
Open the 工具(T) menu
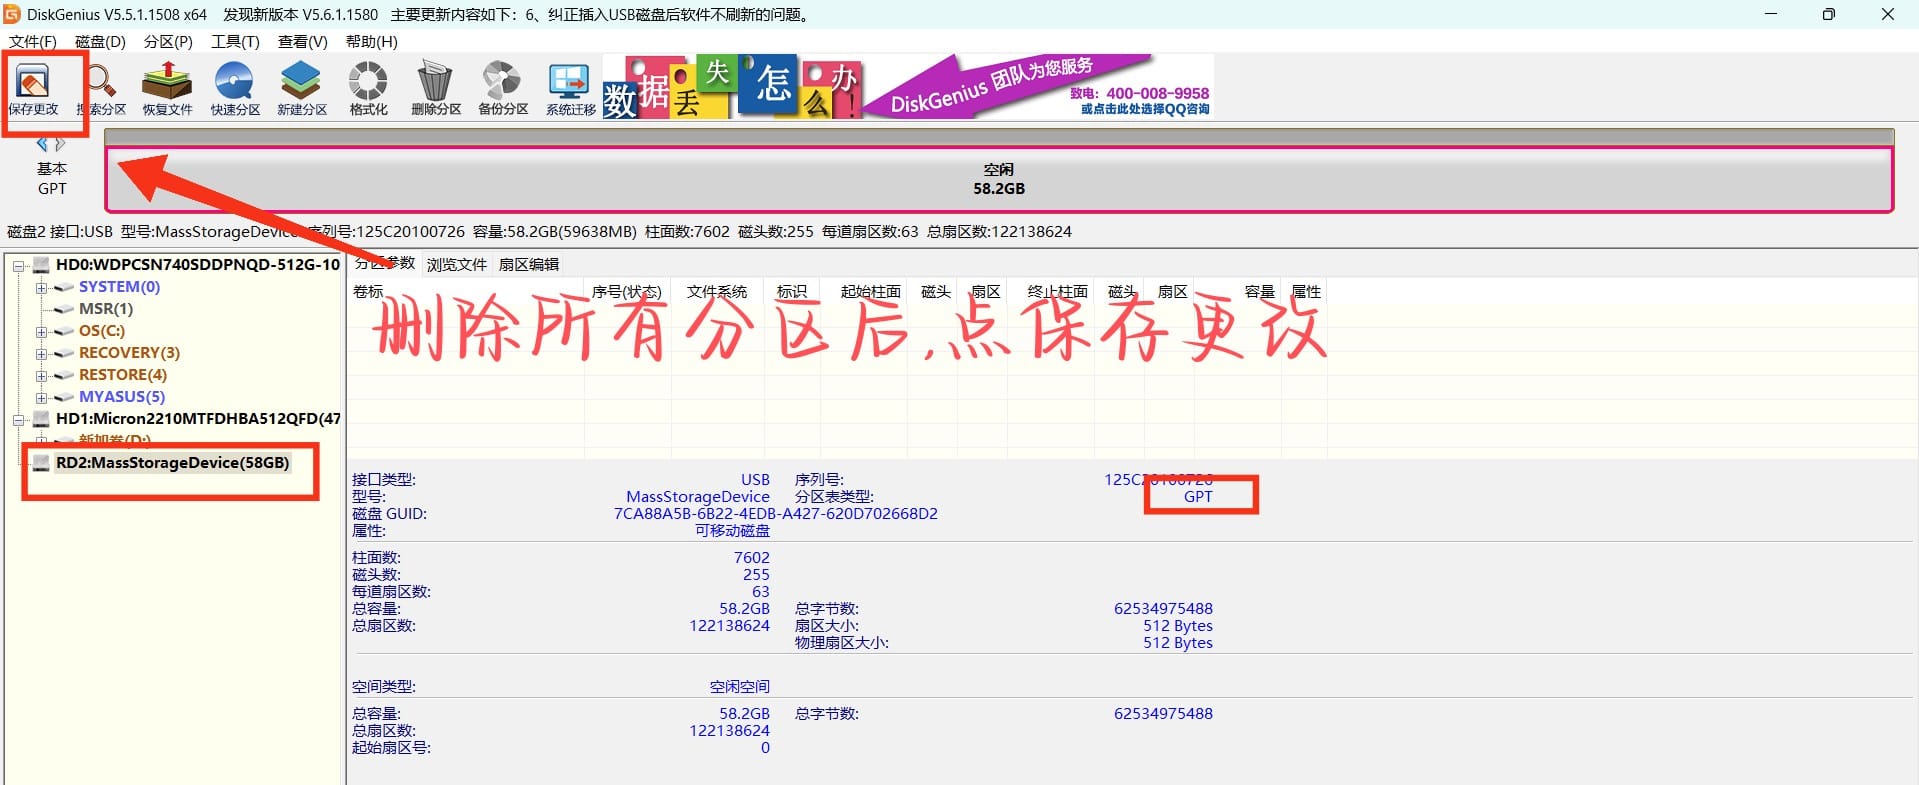[x=235, y=41]
